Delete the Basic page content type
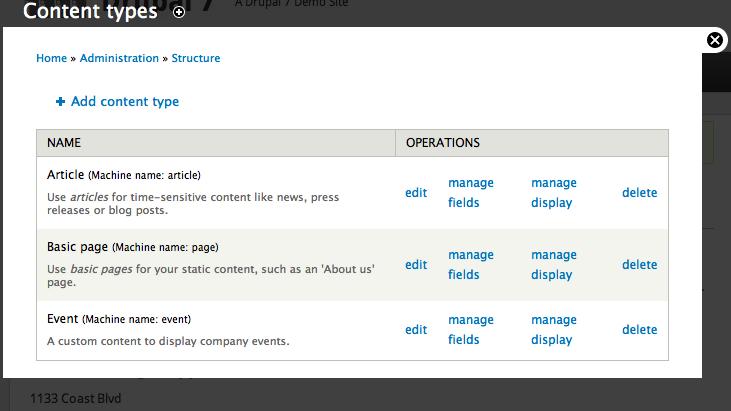The height and width of the screenshot is (411, 731). (640, 265)
